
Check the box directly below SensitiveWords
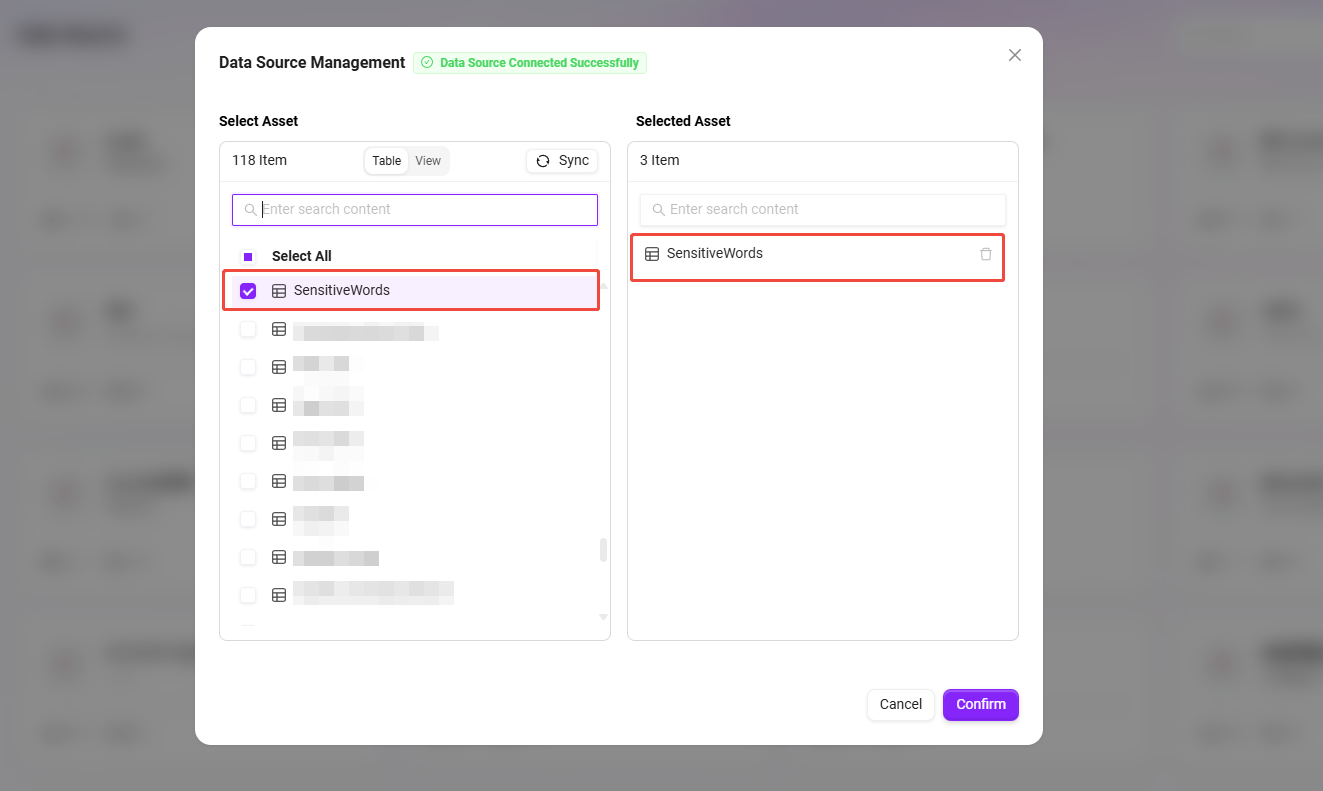point(248,329)
